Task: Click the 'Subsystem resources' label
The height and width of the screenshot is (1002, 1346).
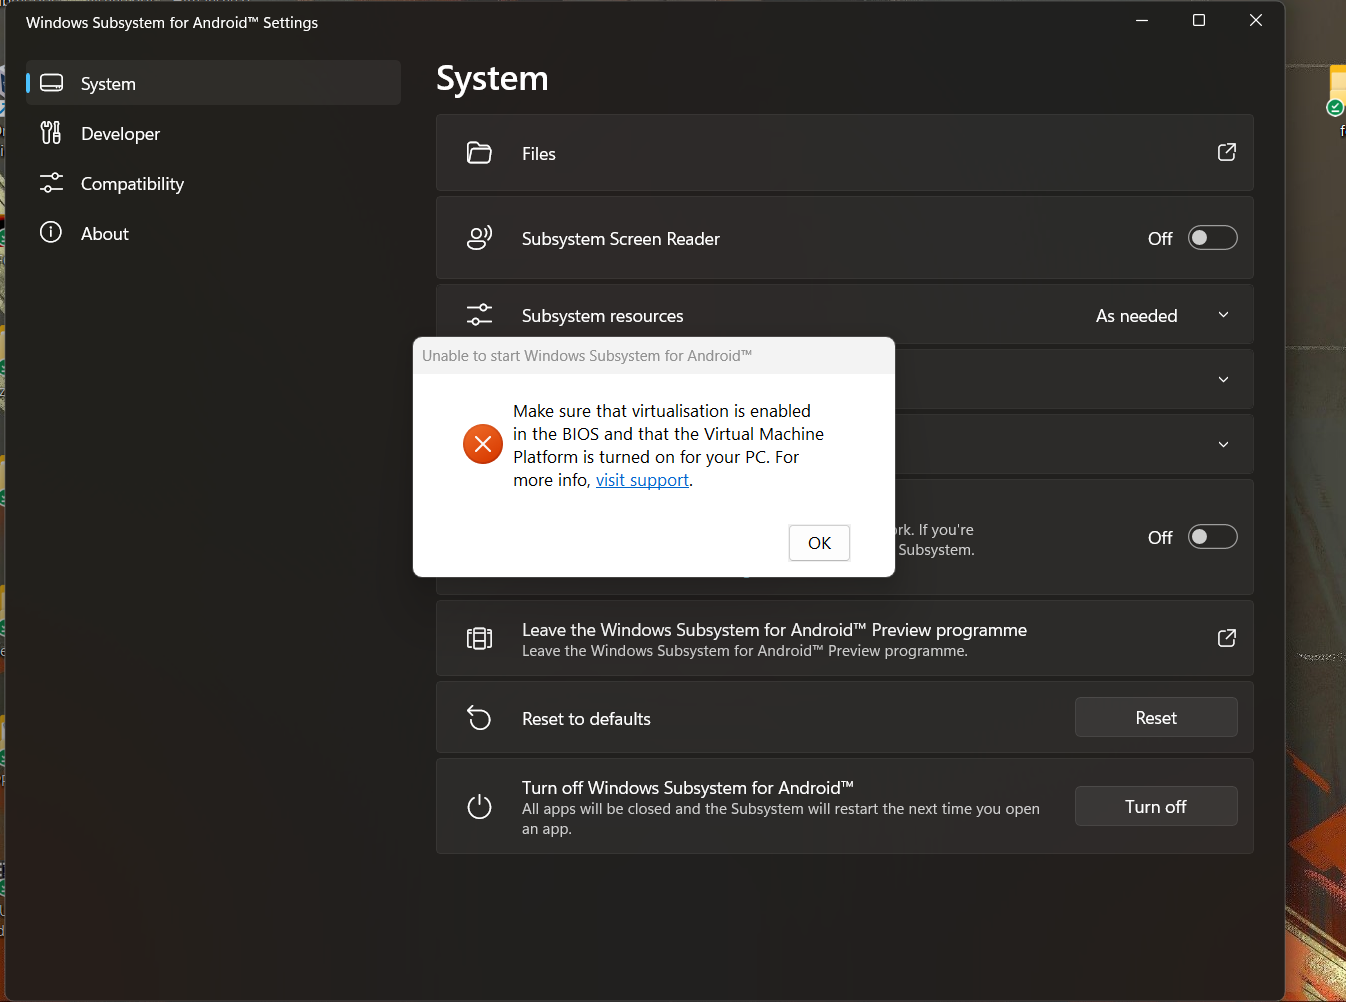Action: (x=603, y=316)
